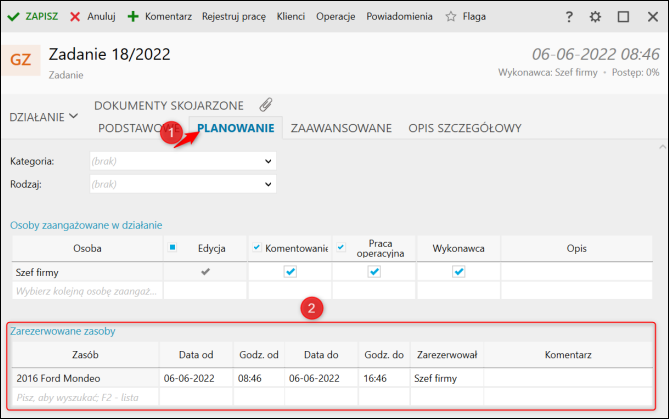Click the red X Anuluj icon
Image resolution: width=669 pixels, height=419 pixels.
75,17
